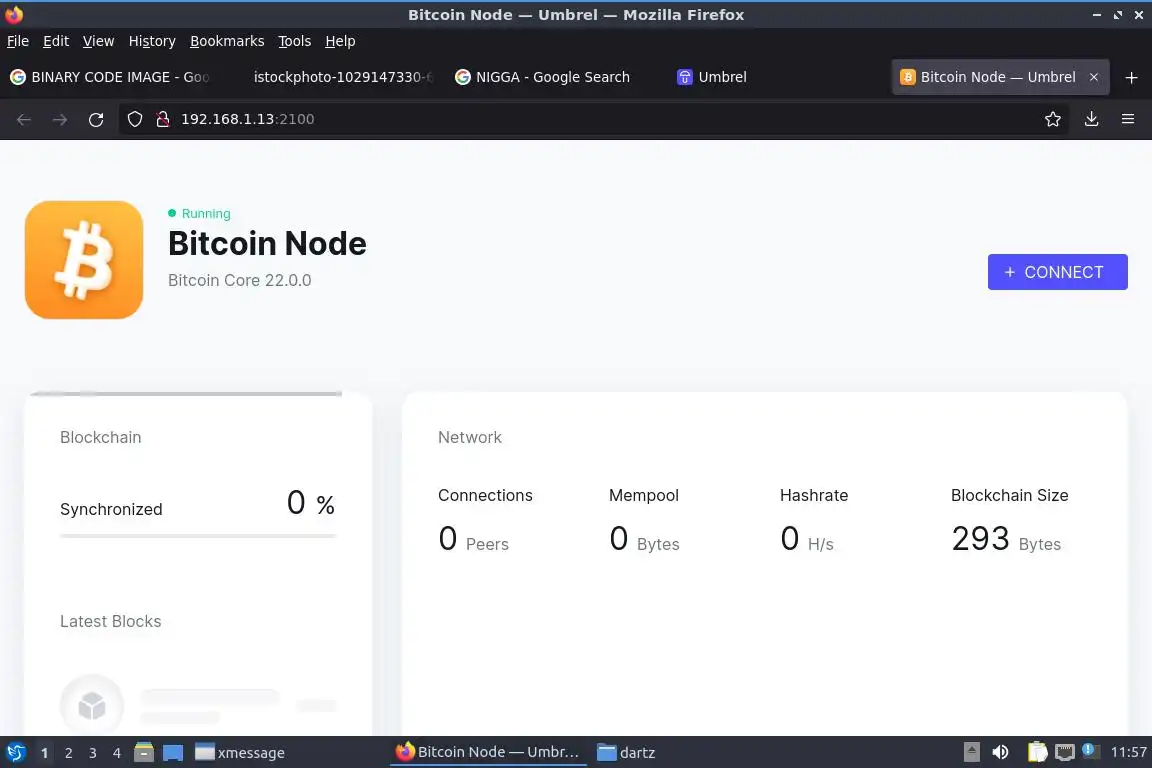Click the blue CONNECT button
The height and width of the screenshot is (768, 1152).
click(1057, 272)
